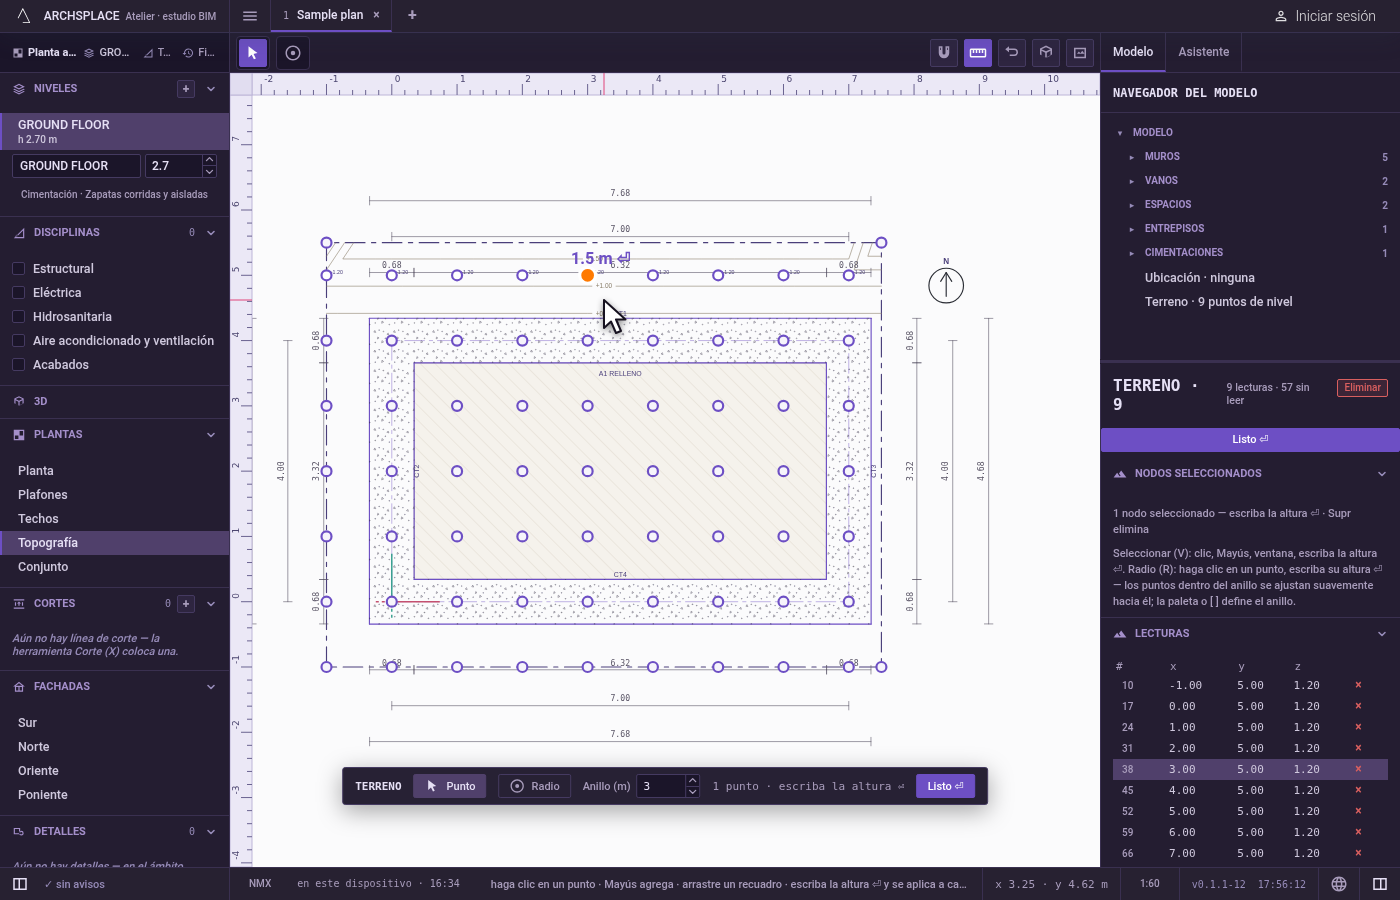Click the image export icon

click(1080, 53)
